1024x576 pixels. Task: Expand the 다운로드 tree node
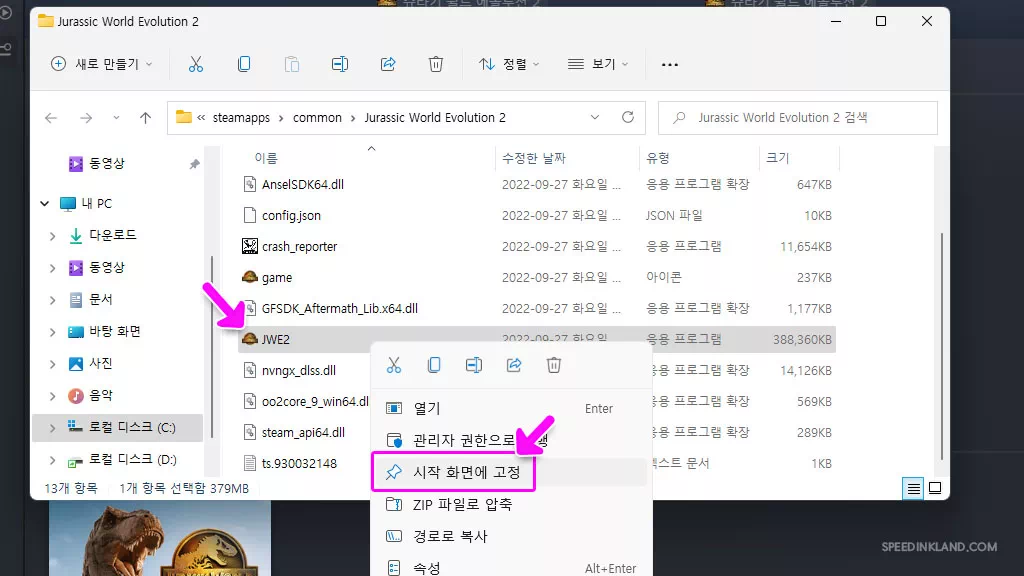point(52,236)
